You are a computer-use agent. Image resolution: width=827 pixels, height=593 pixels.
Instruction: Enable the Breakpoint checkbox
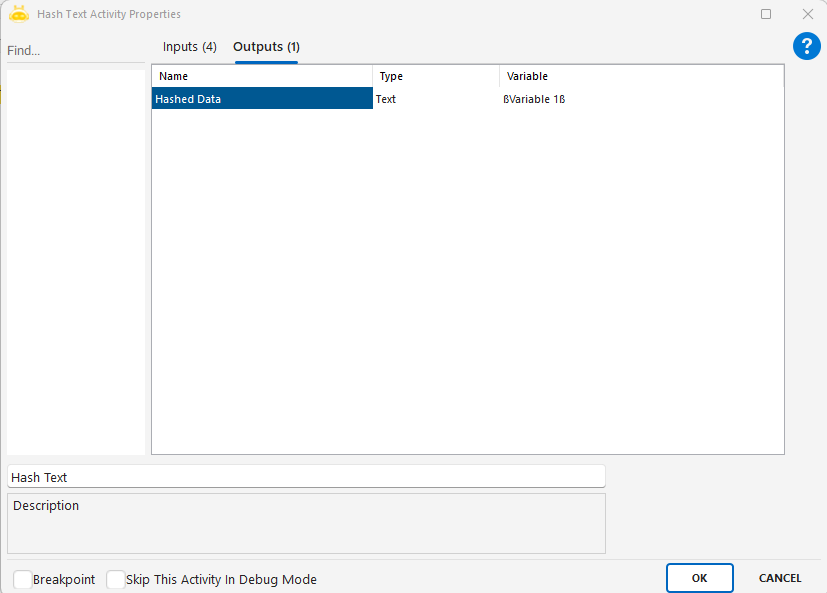(23, 579)
